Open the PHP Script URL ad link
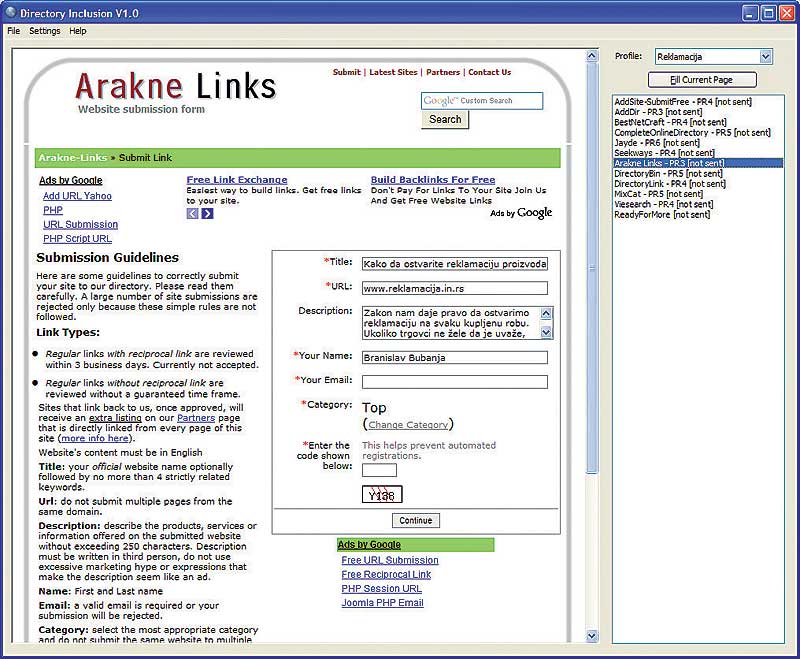Screen dimensions: 800x659 tap(77, 239)
